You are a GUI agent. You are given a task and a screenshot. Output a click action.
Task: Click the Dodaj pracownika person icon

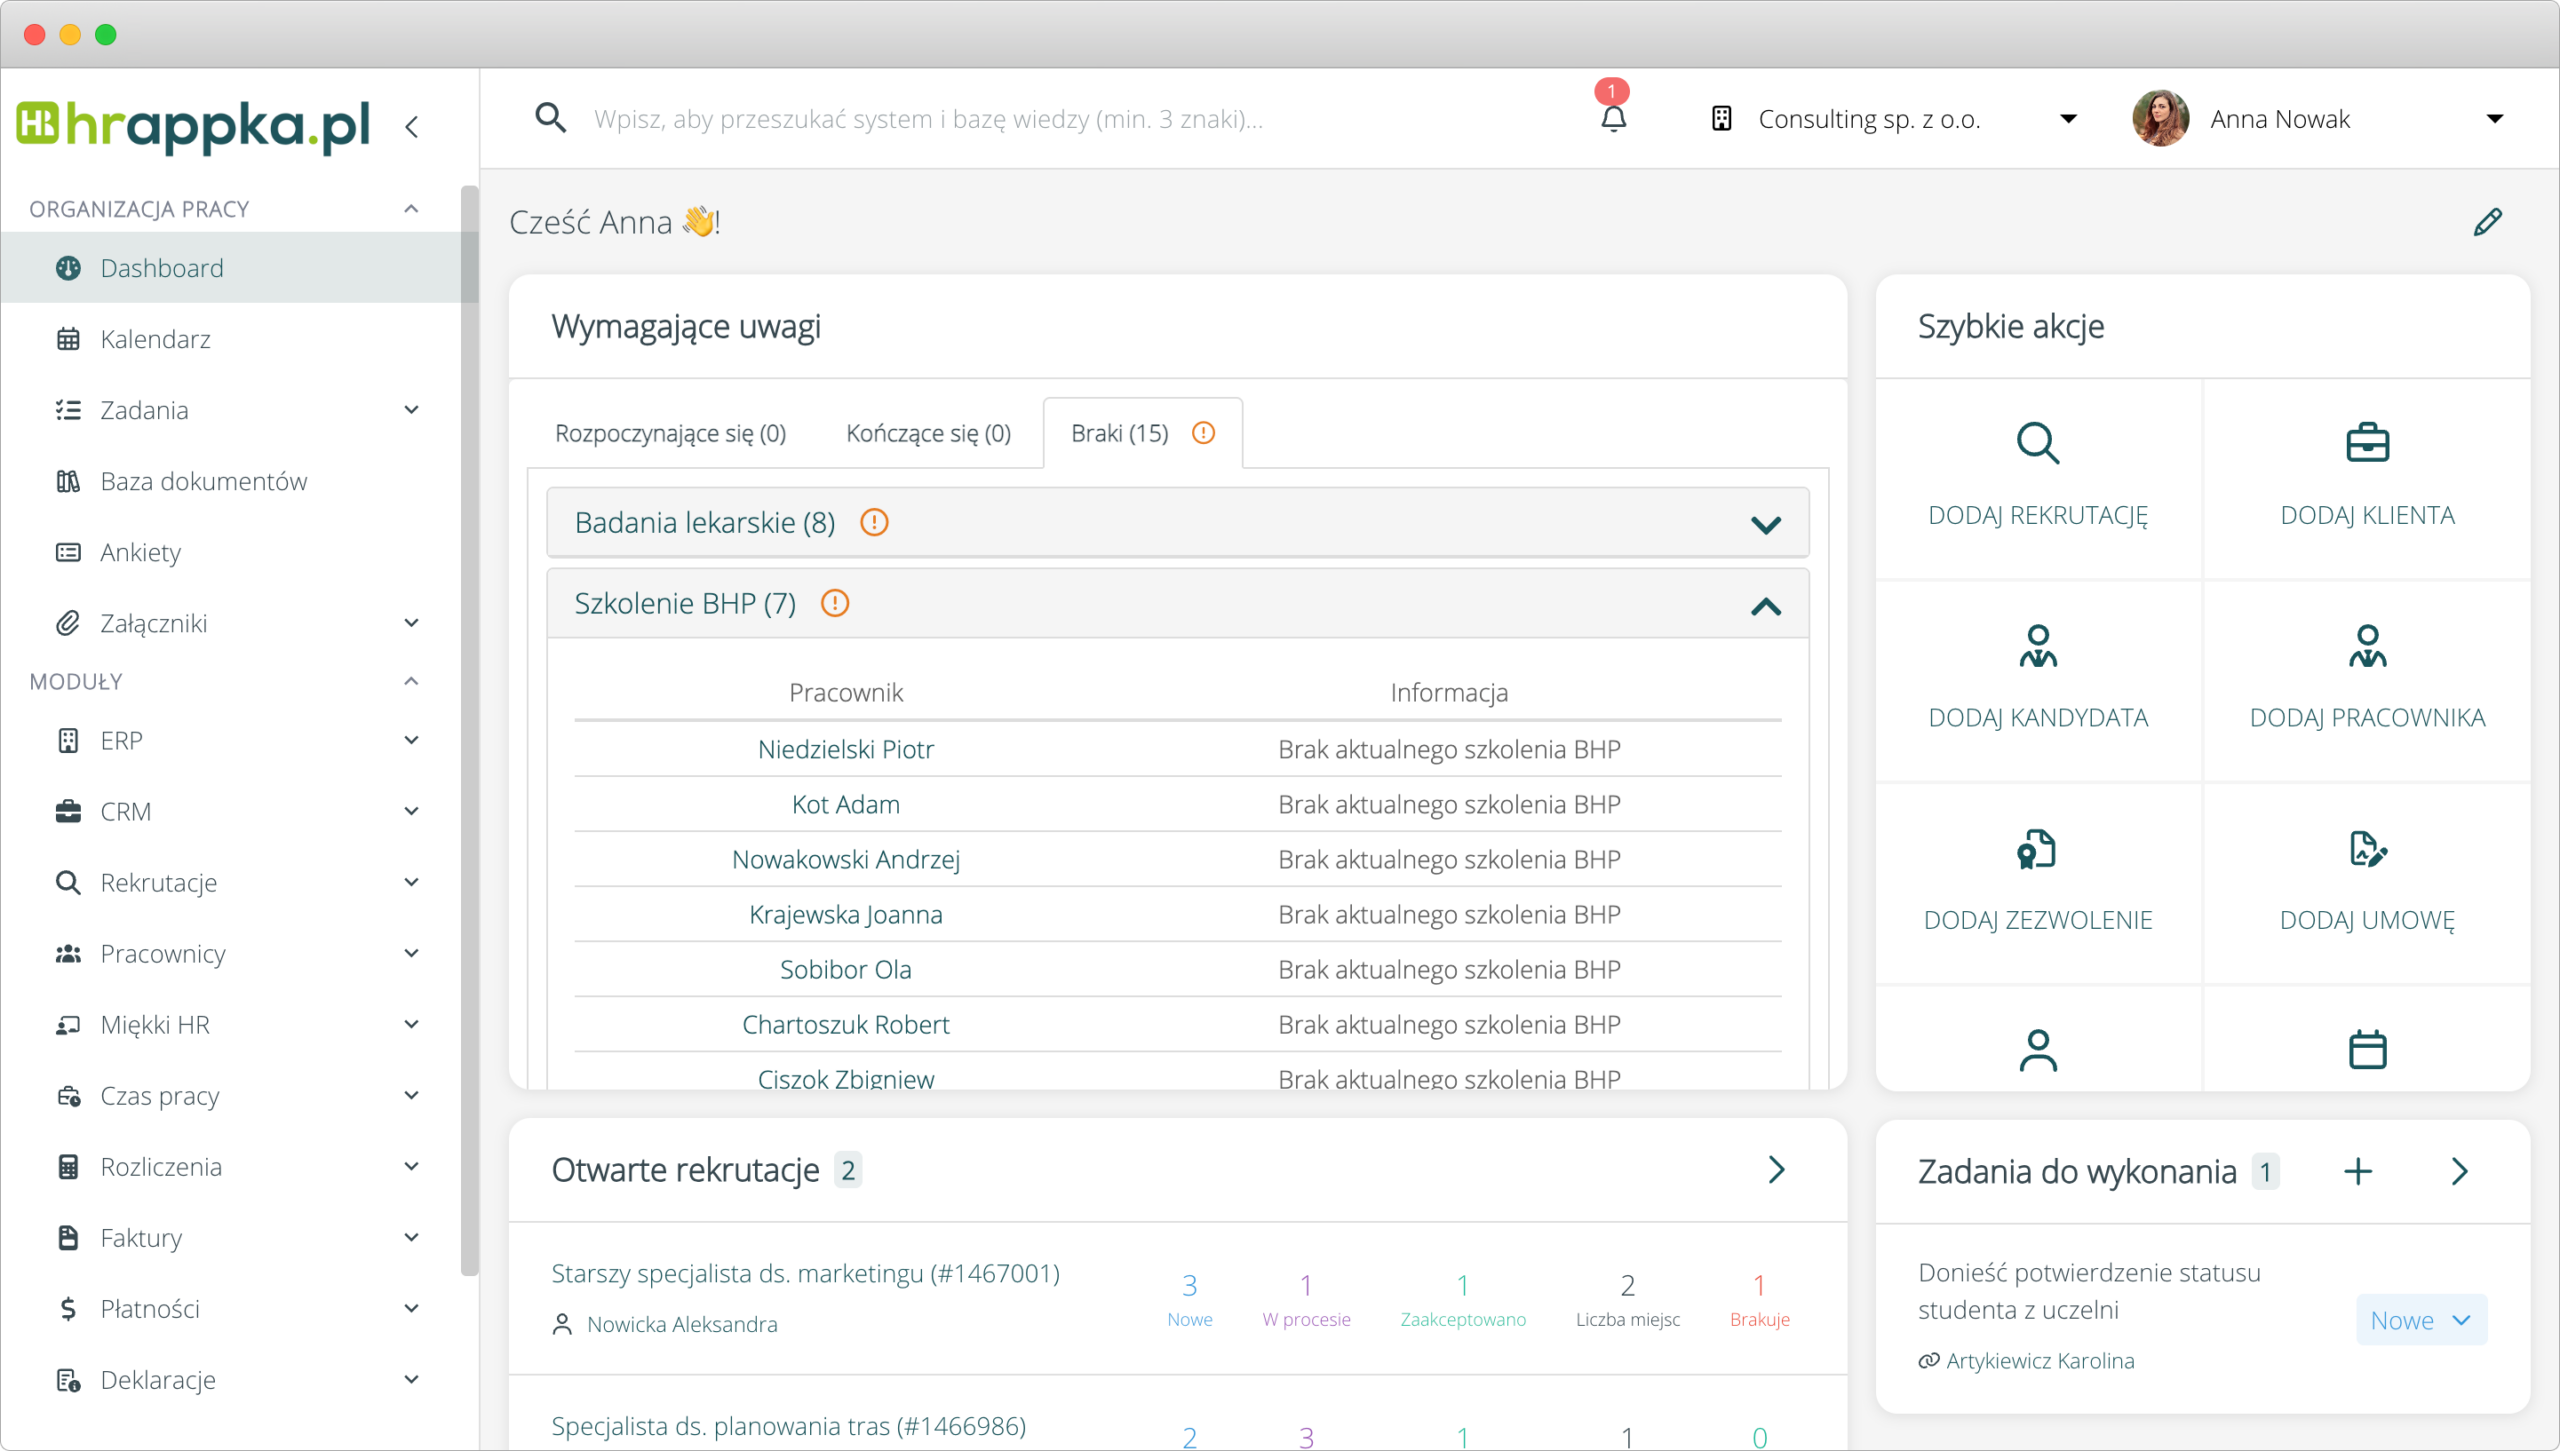coord(2367,646)
